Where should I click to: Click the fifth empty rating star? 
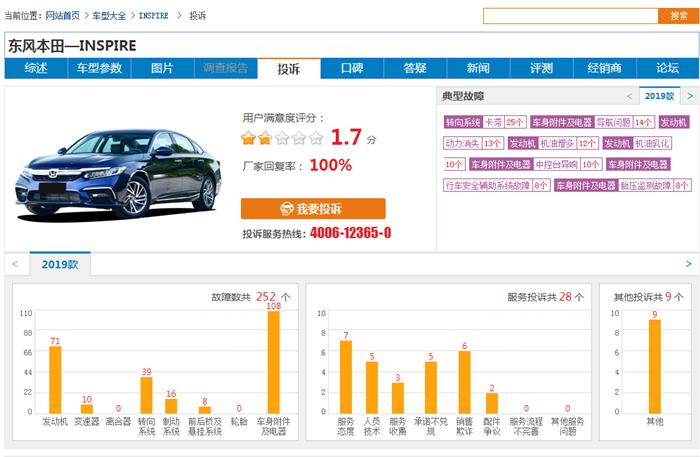[316, 138]
